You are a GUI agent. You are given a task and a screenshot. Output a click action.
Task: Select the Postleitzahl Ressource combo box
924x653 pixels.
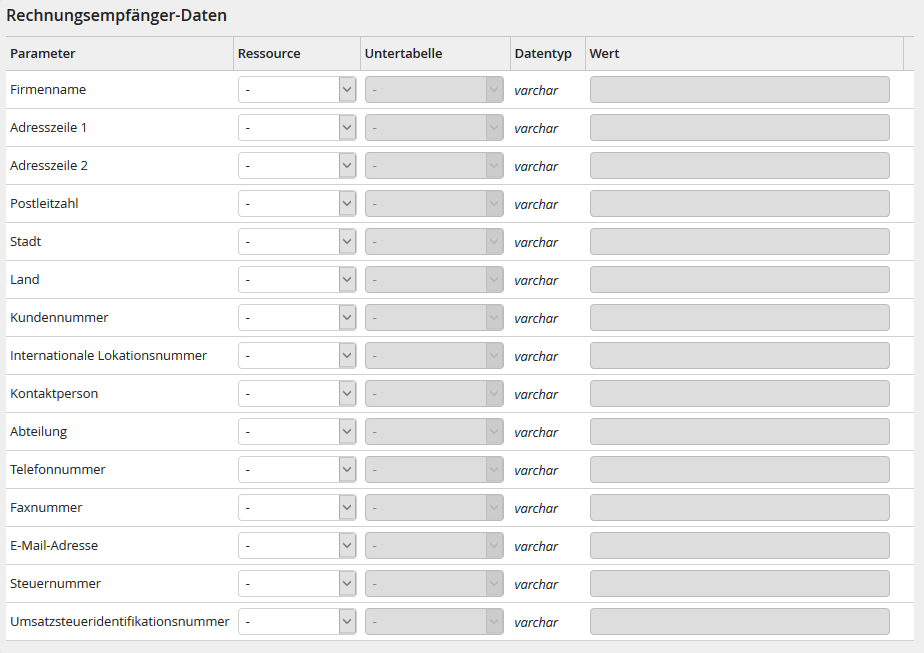(297, 204)
